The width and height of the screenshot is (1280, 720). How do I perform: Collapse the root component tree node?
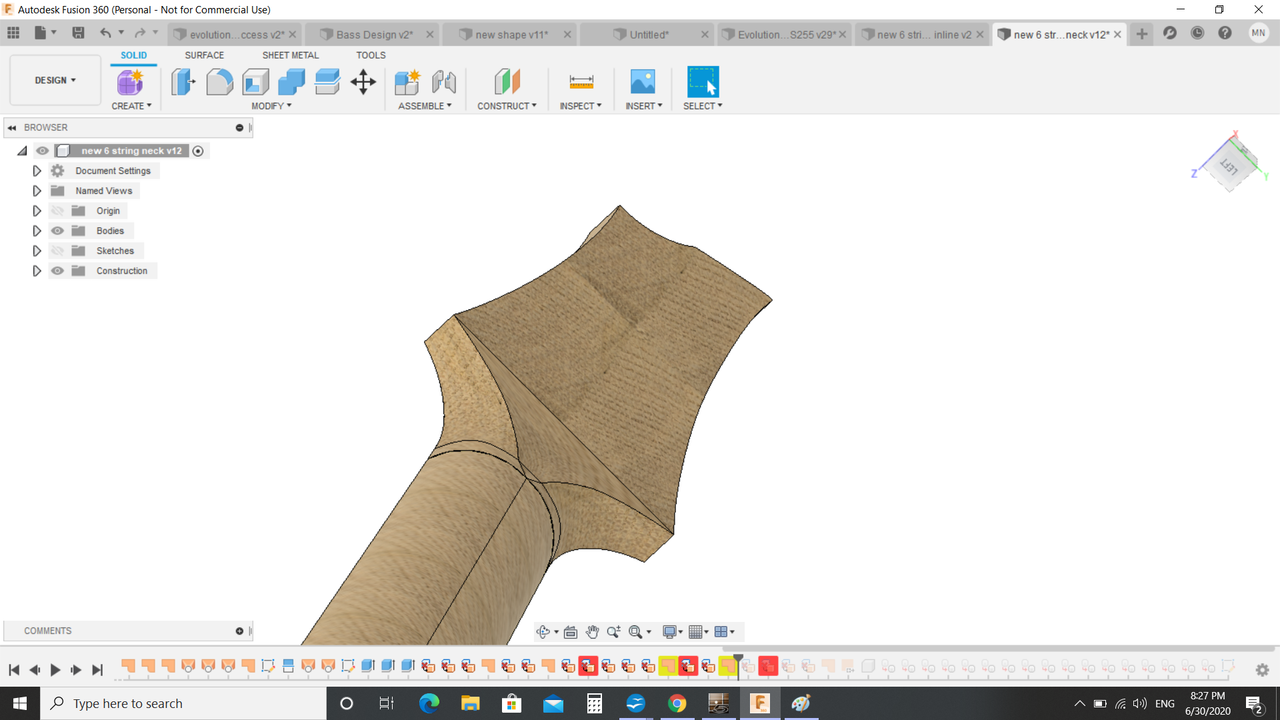pyautogui.click(x=22, y=151)
